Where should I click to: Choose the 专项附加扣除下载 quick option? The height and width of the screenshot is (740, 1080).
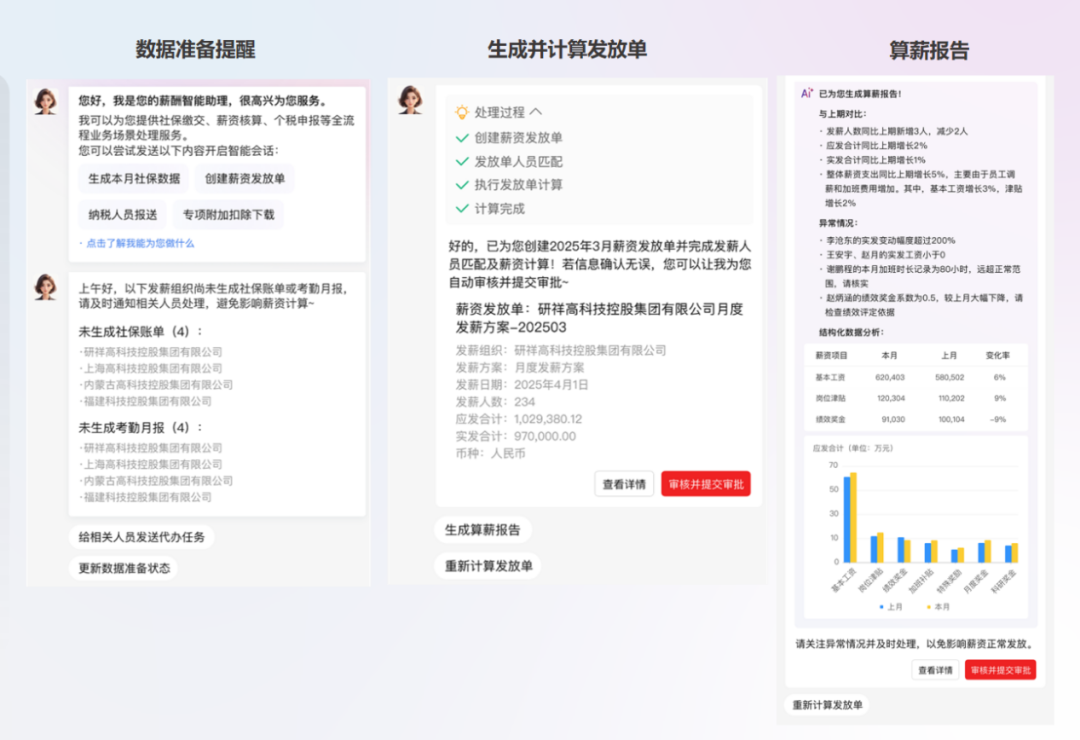click(227, 214)
